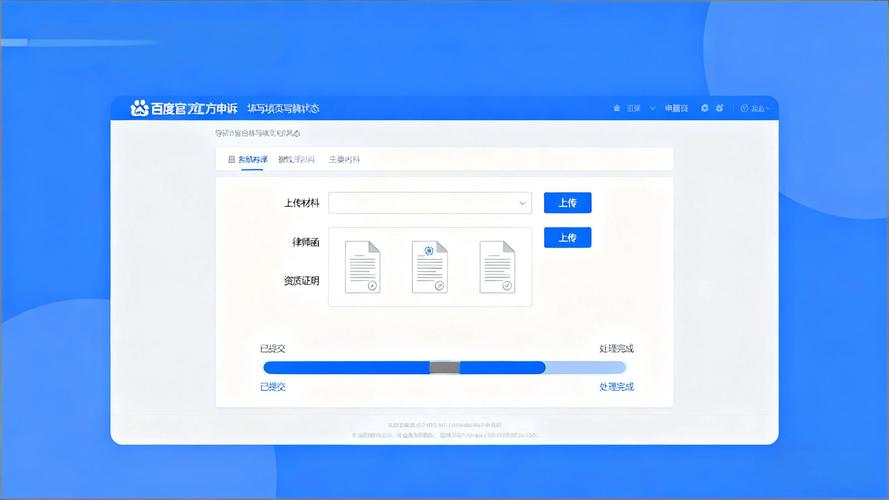Open the home icon in the blue header
Image resolution: width=889 pixels, height=500 pixels.
[x=617, y=108]
